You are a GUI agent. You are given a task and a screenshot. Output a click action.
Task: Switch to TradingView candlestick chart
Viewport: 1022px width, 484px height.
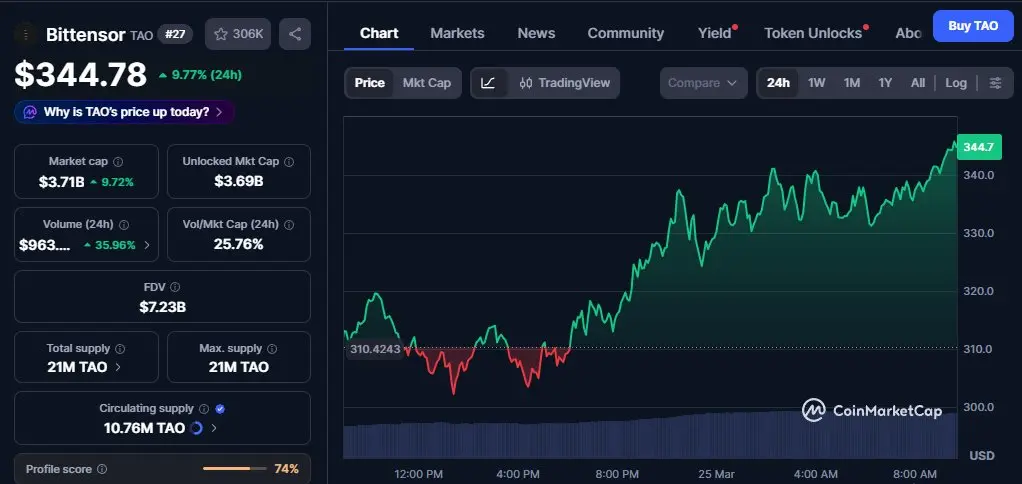tap(564, 83)
